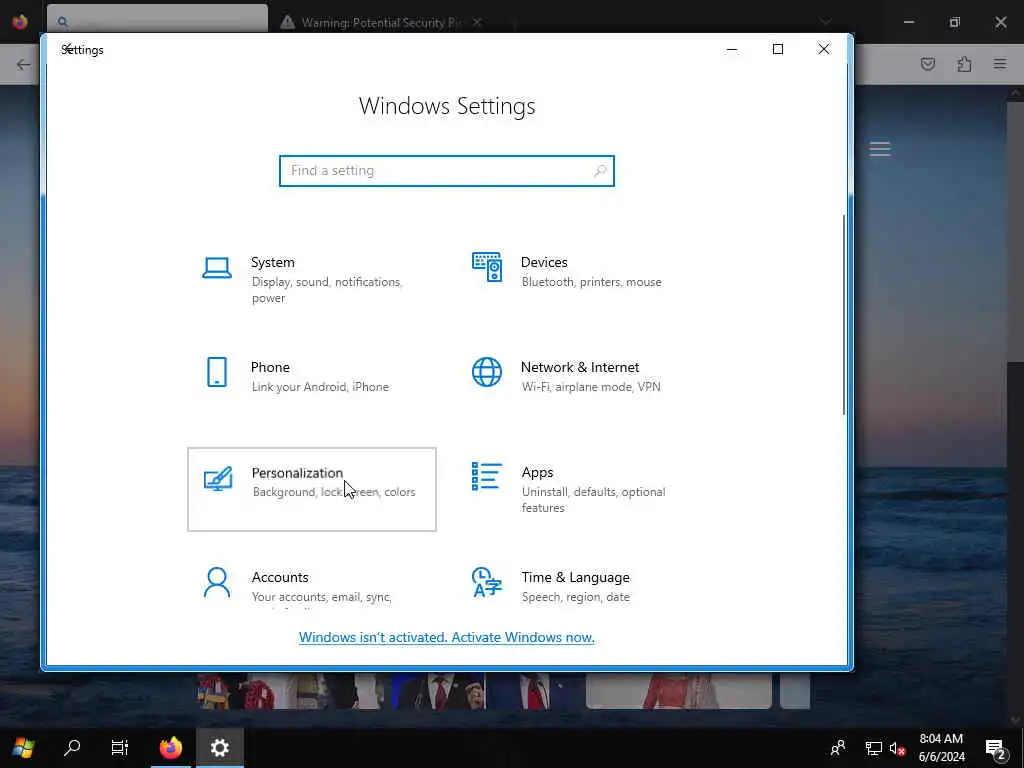
Task: Open Task View on the taskbar
Action: (120, 748)
